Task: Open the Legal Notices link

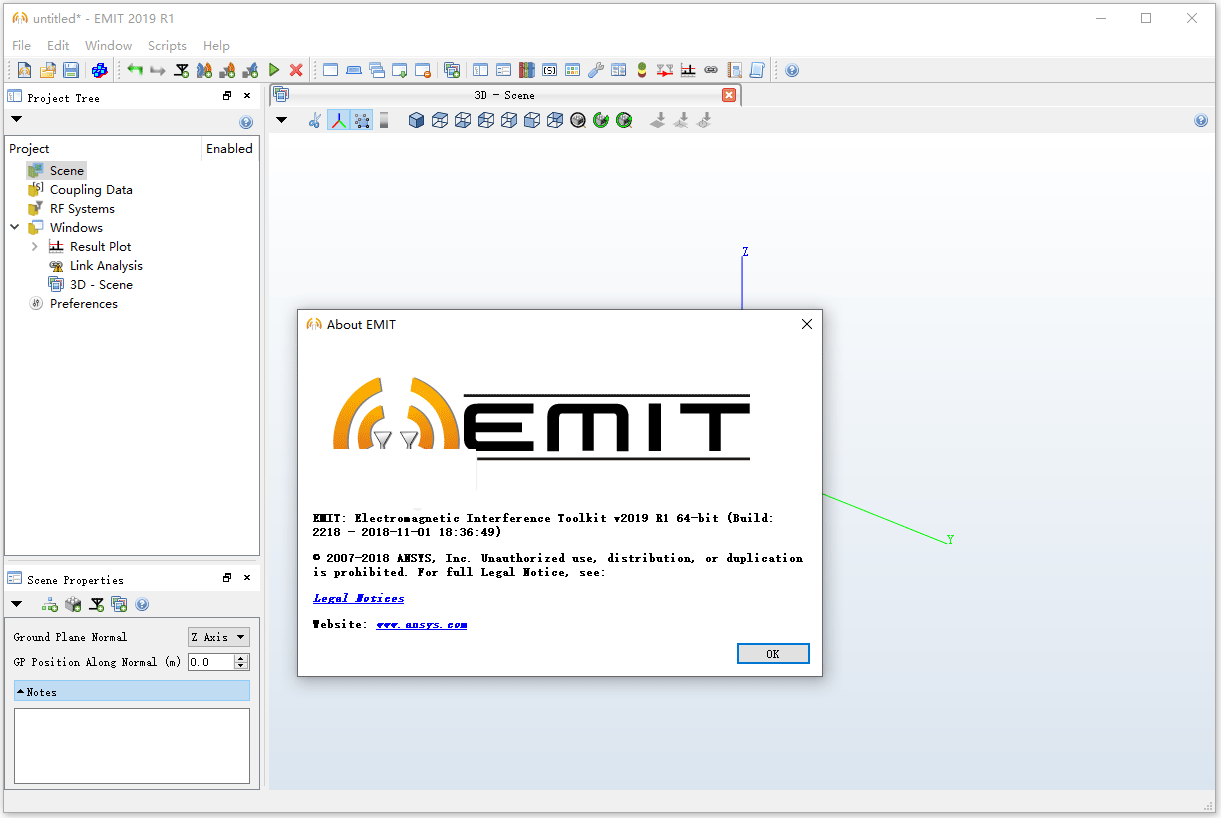Action: click(x=359, y=598)
